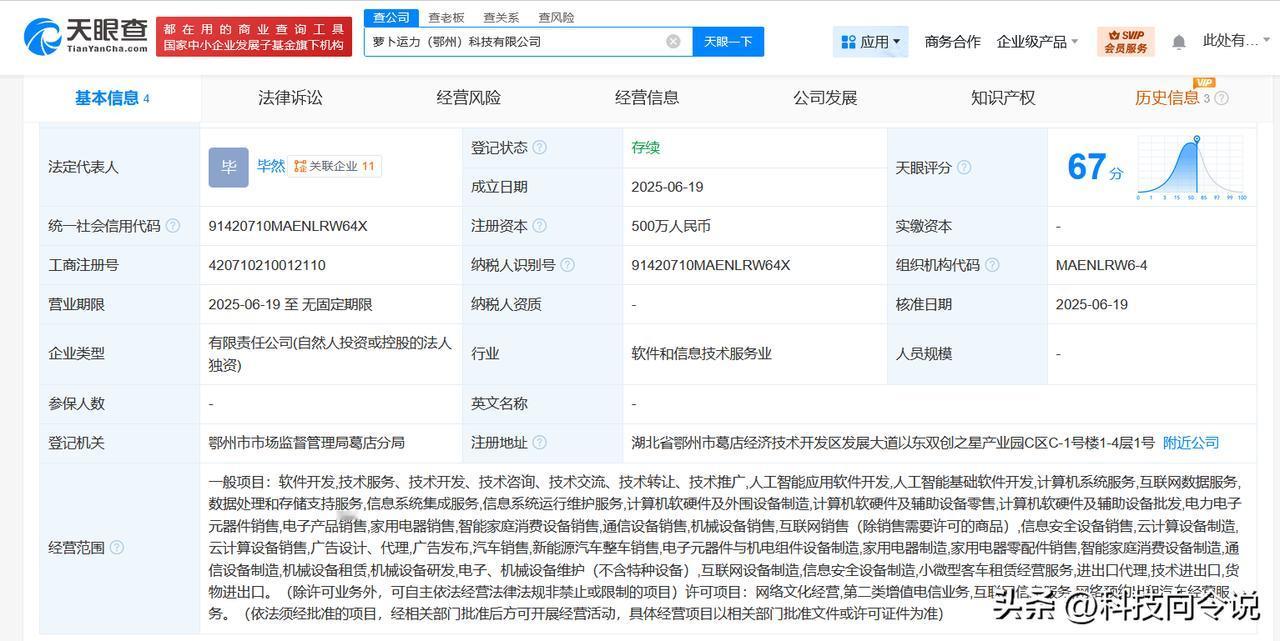The image size is (1280, 641).
Task: Open the 应用 dropdown menu
Action: click(x=870, y=41)
